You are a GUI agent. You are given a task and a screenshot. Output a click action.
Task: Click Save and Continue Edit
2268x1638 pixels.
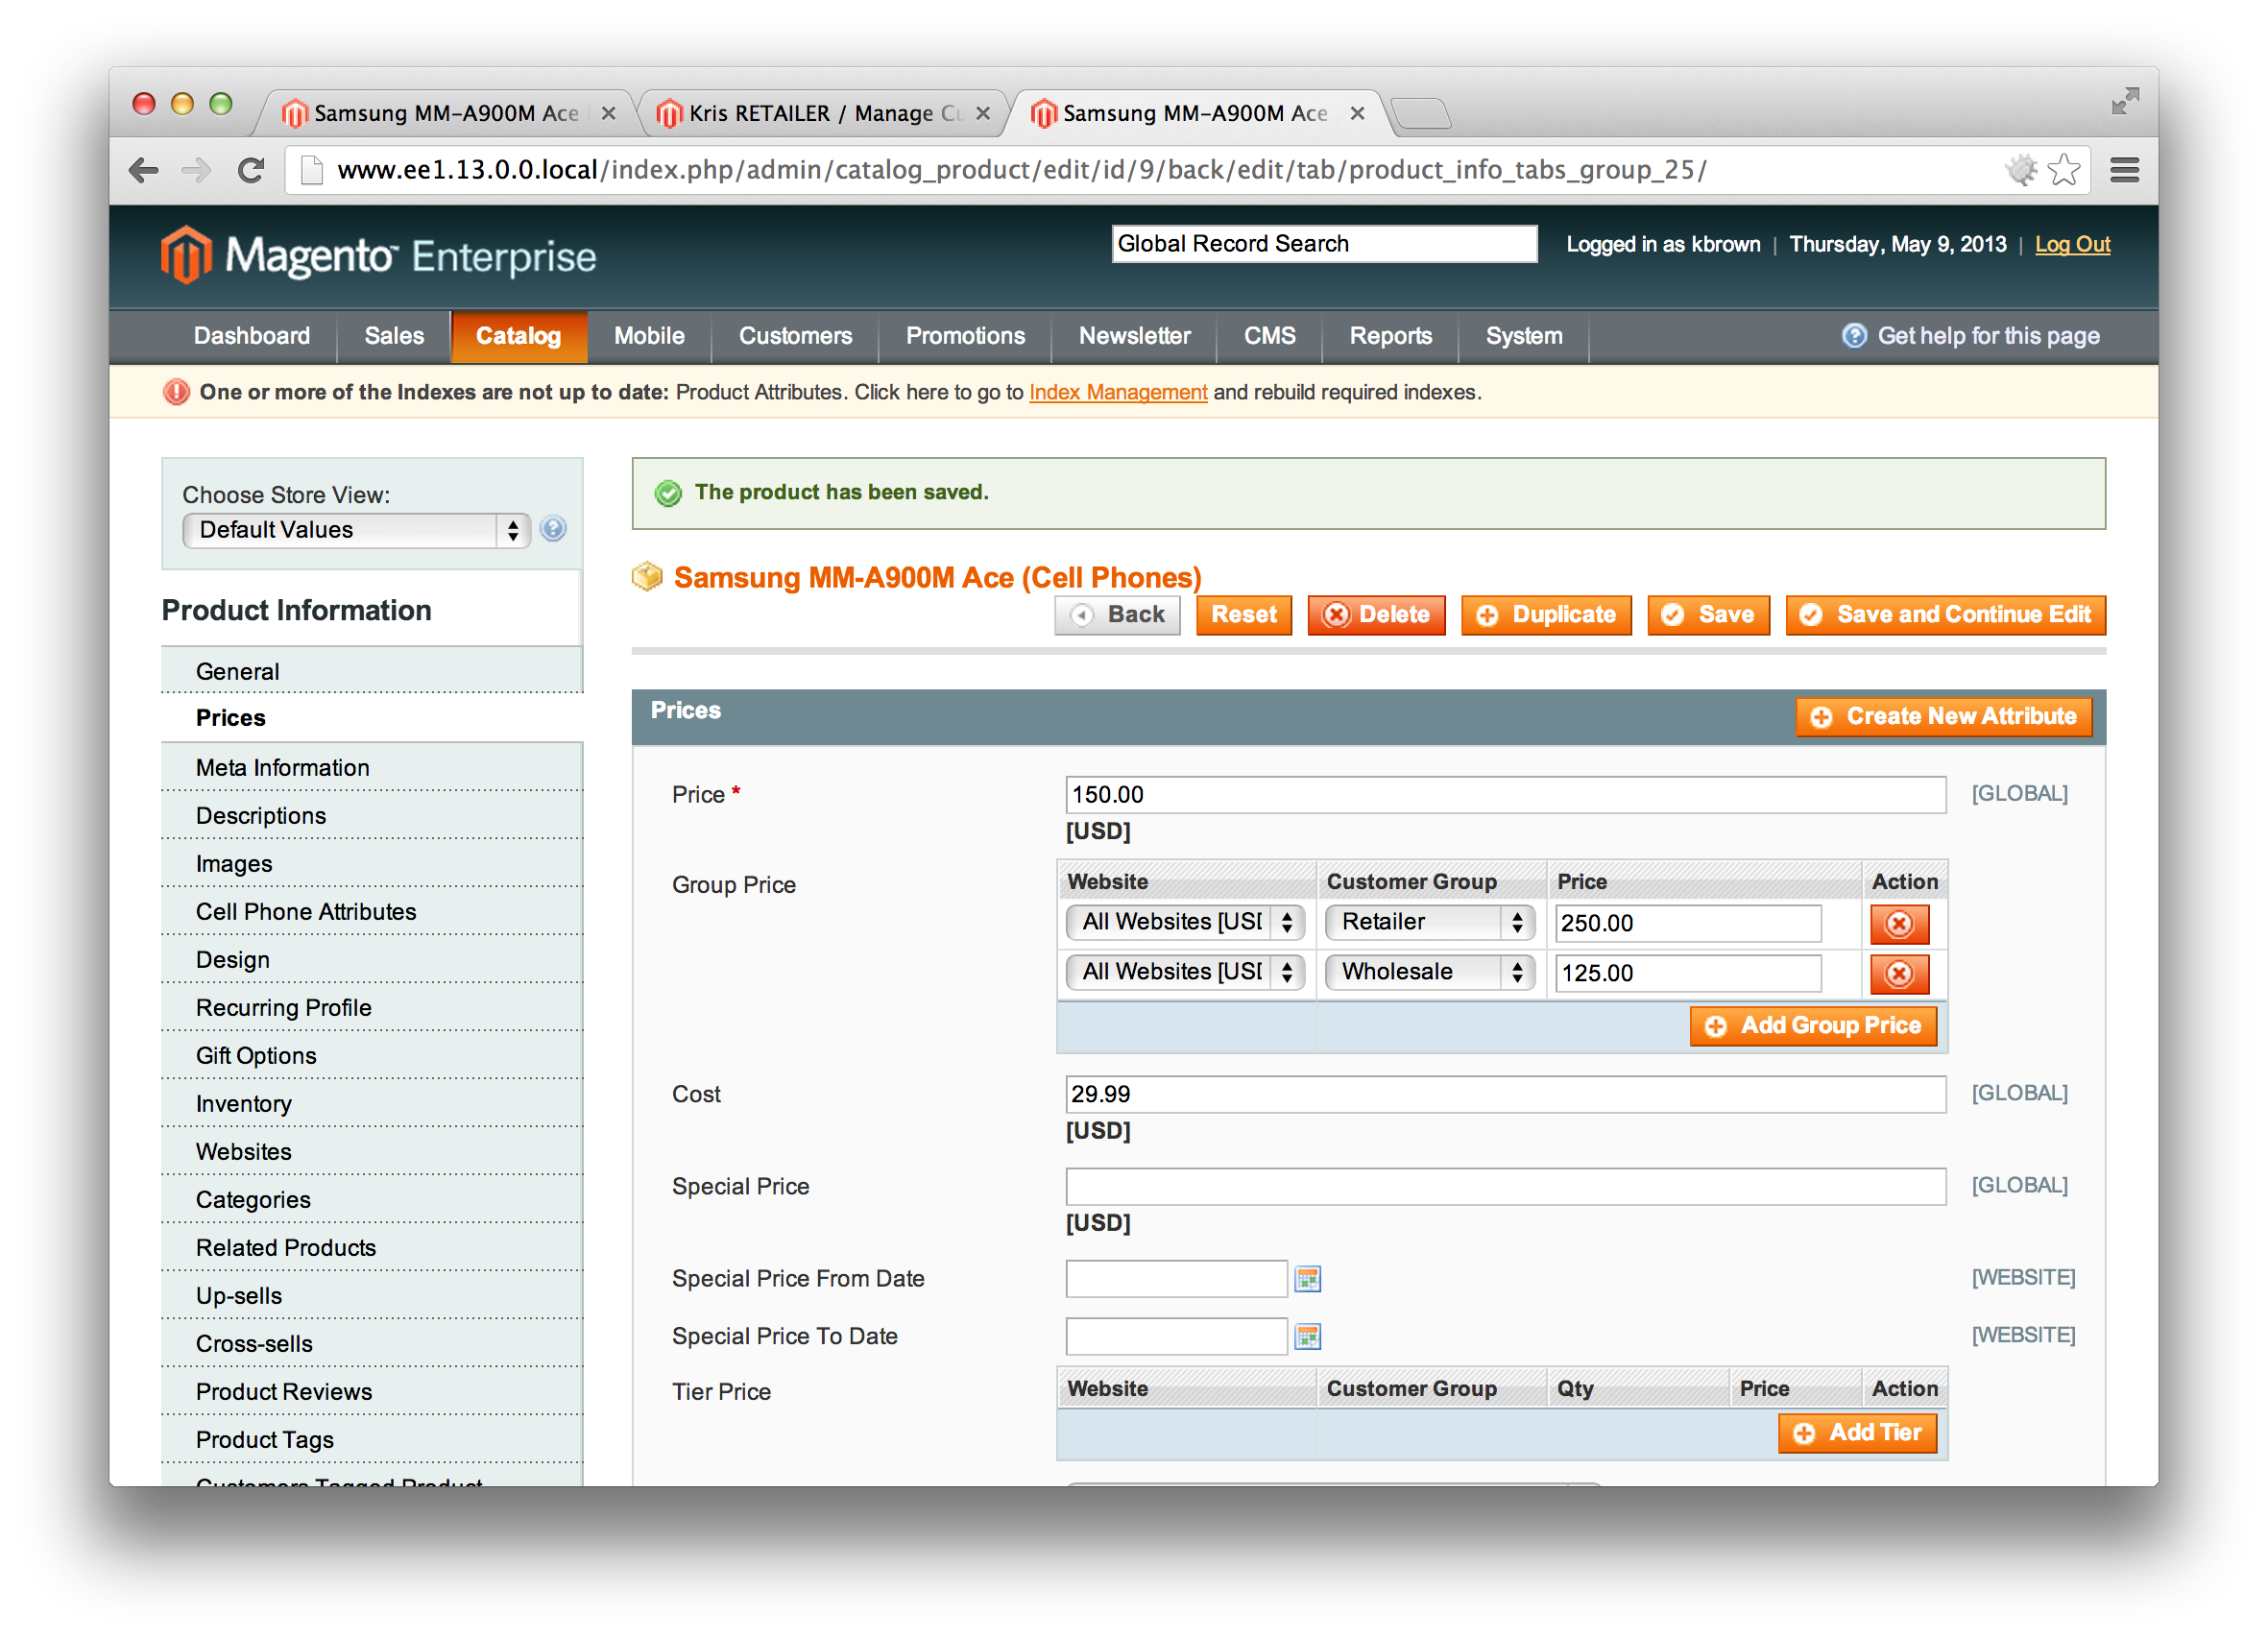[x=1945, y=615]
